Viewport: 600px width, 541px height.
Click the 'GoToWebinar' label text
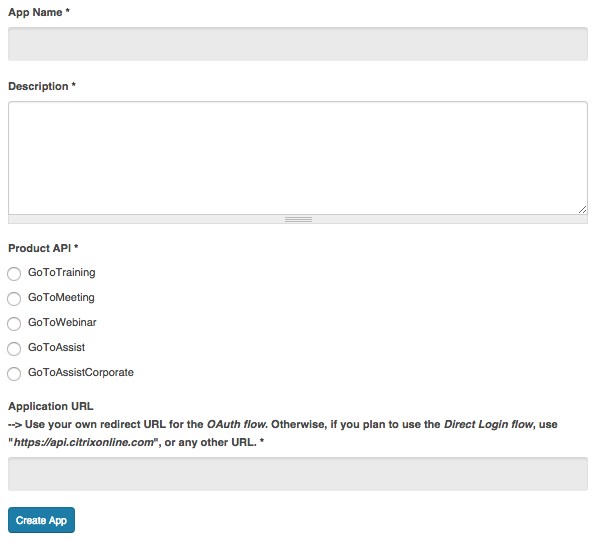point(62,322)
